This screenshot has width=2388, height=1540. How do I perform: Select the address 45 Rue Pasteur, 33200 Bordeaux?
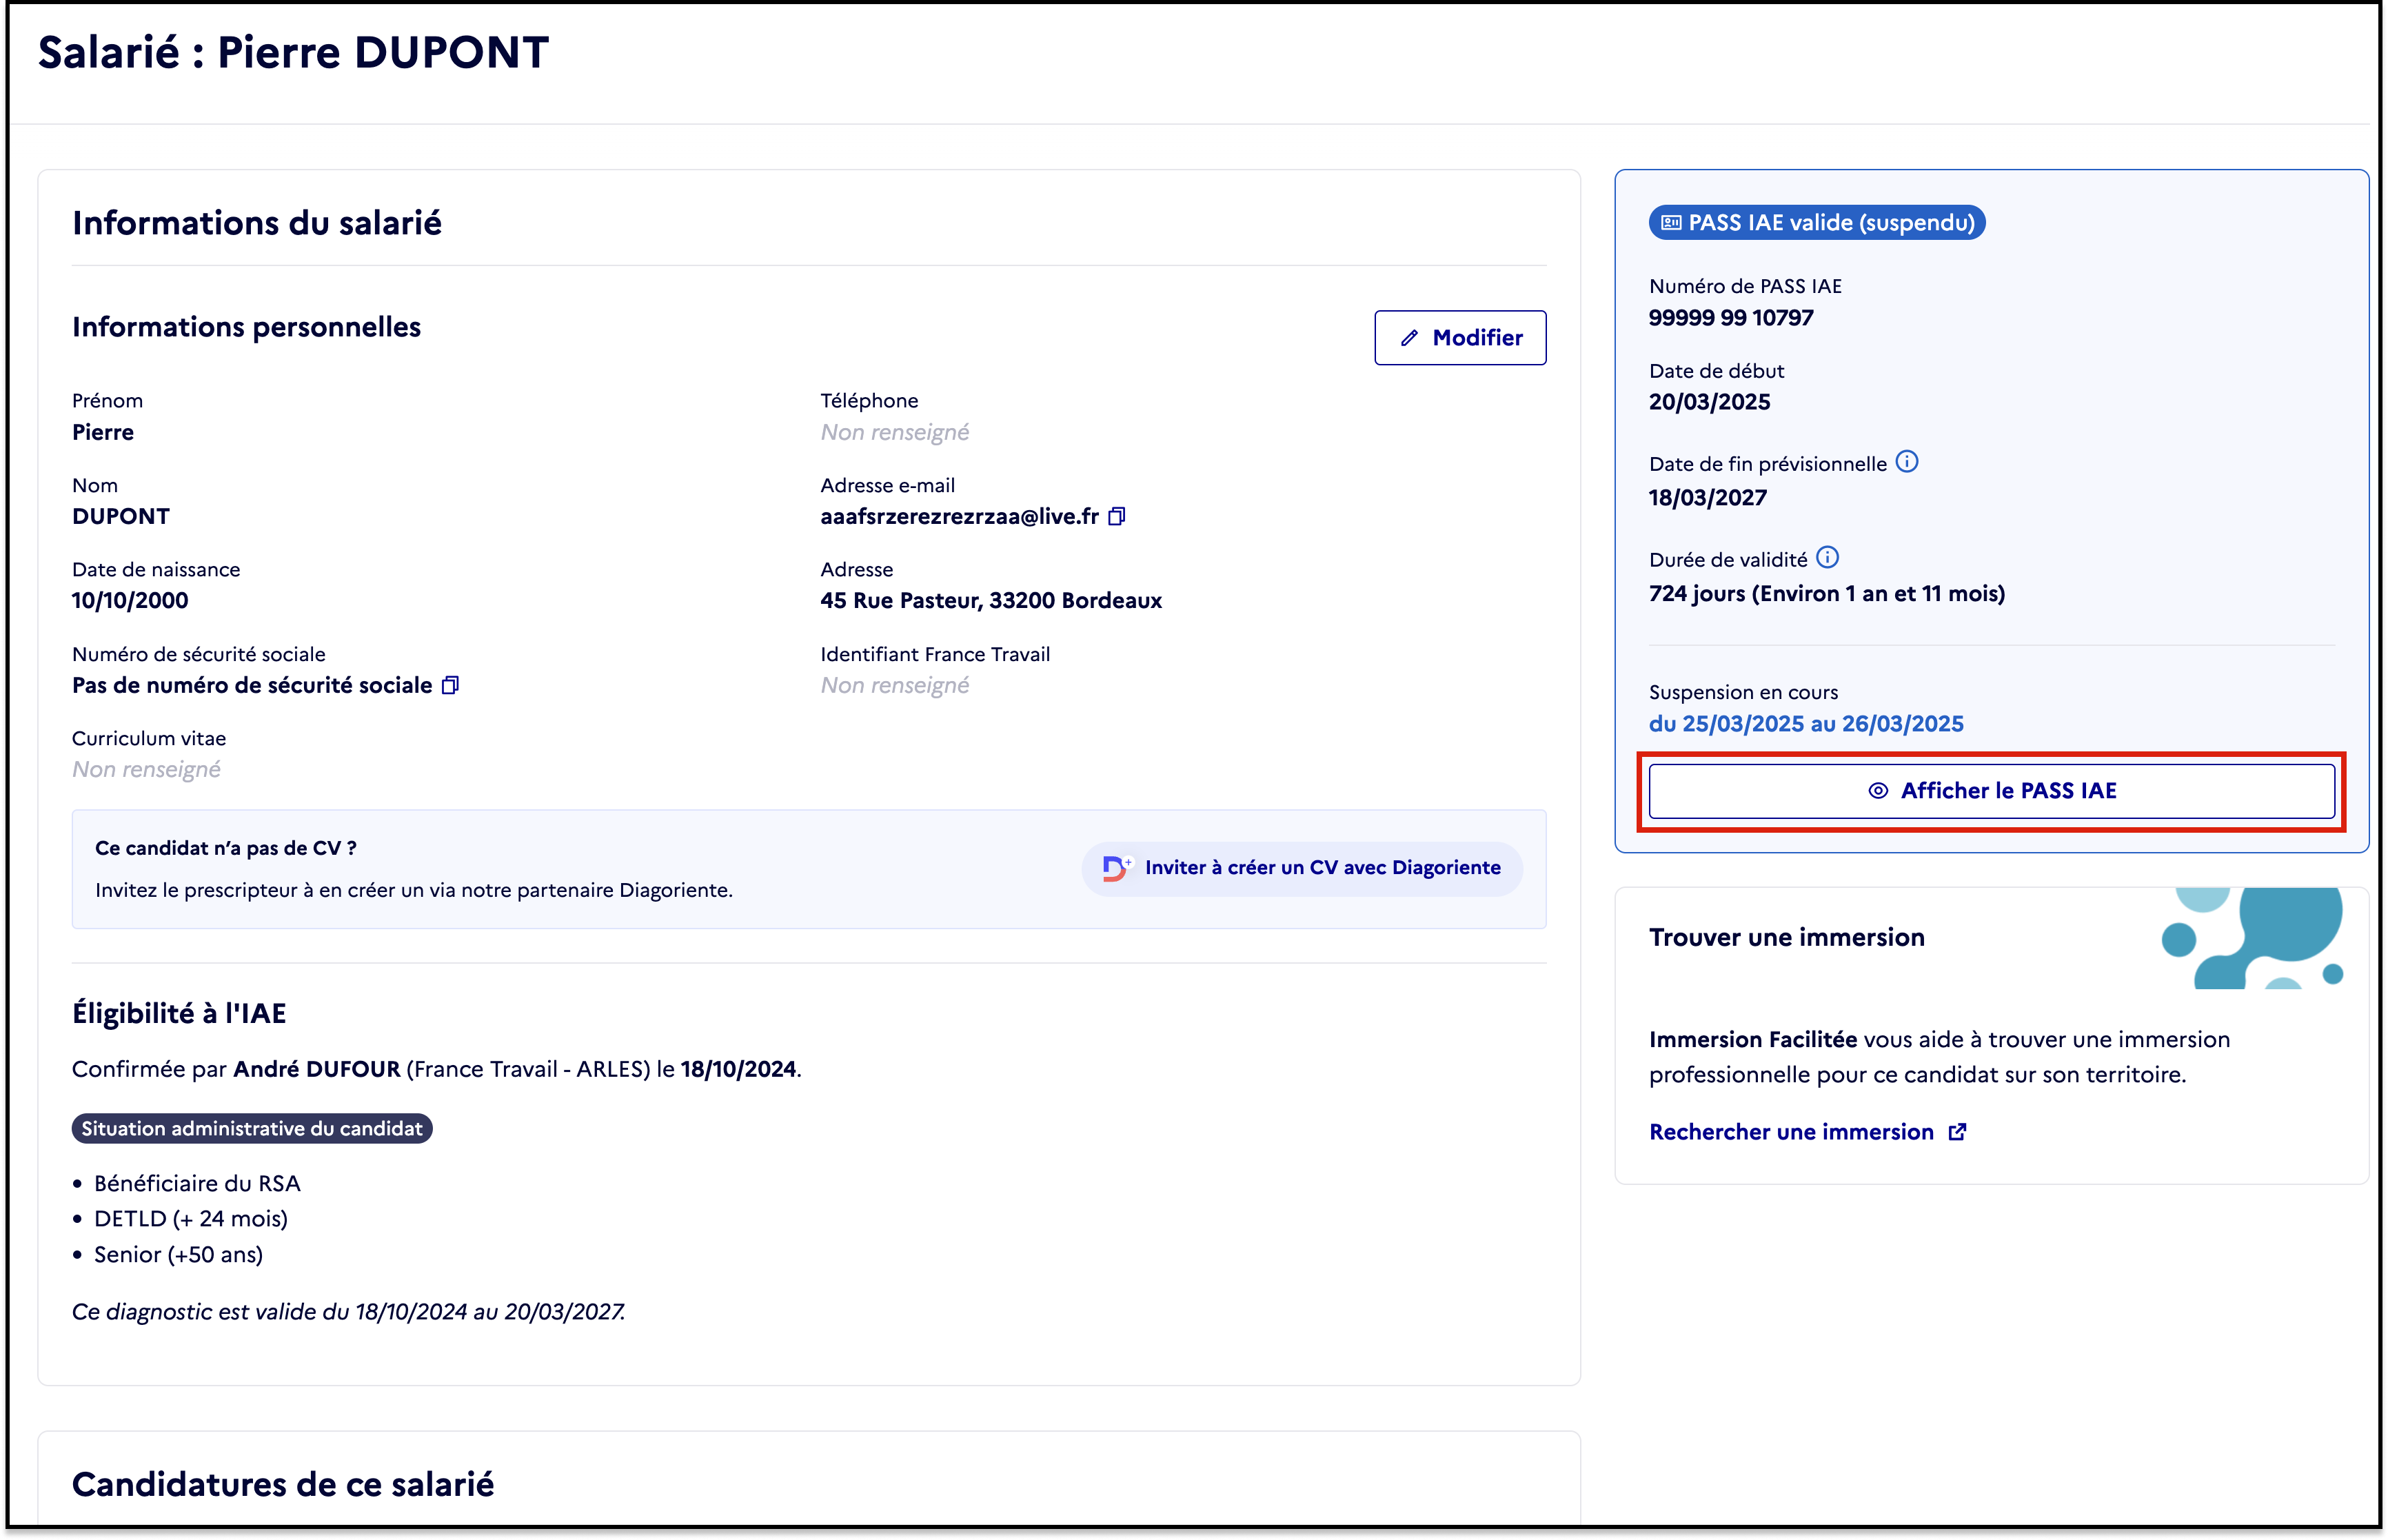pyautogui.click(x=991, y=601)
